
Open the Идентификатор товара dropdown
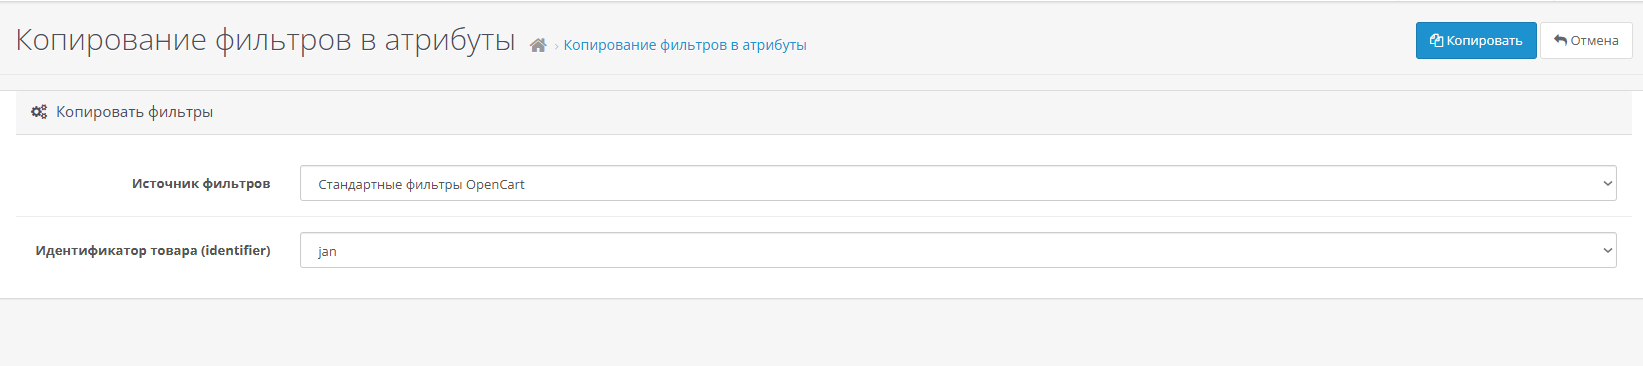(x=958, y=250)
